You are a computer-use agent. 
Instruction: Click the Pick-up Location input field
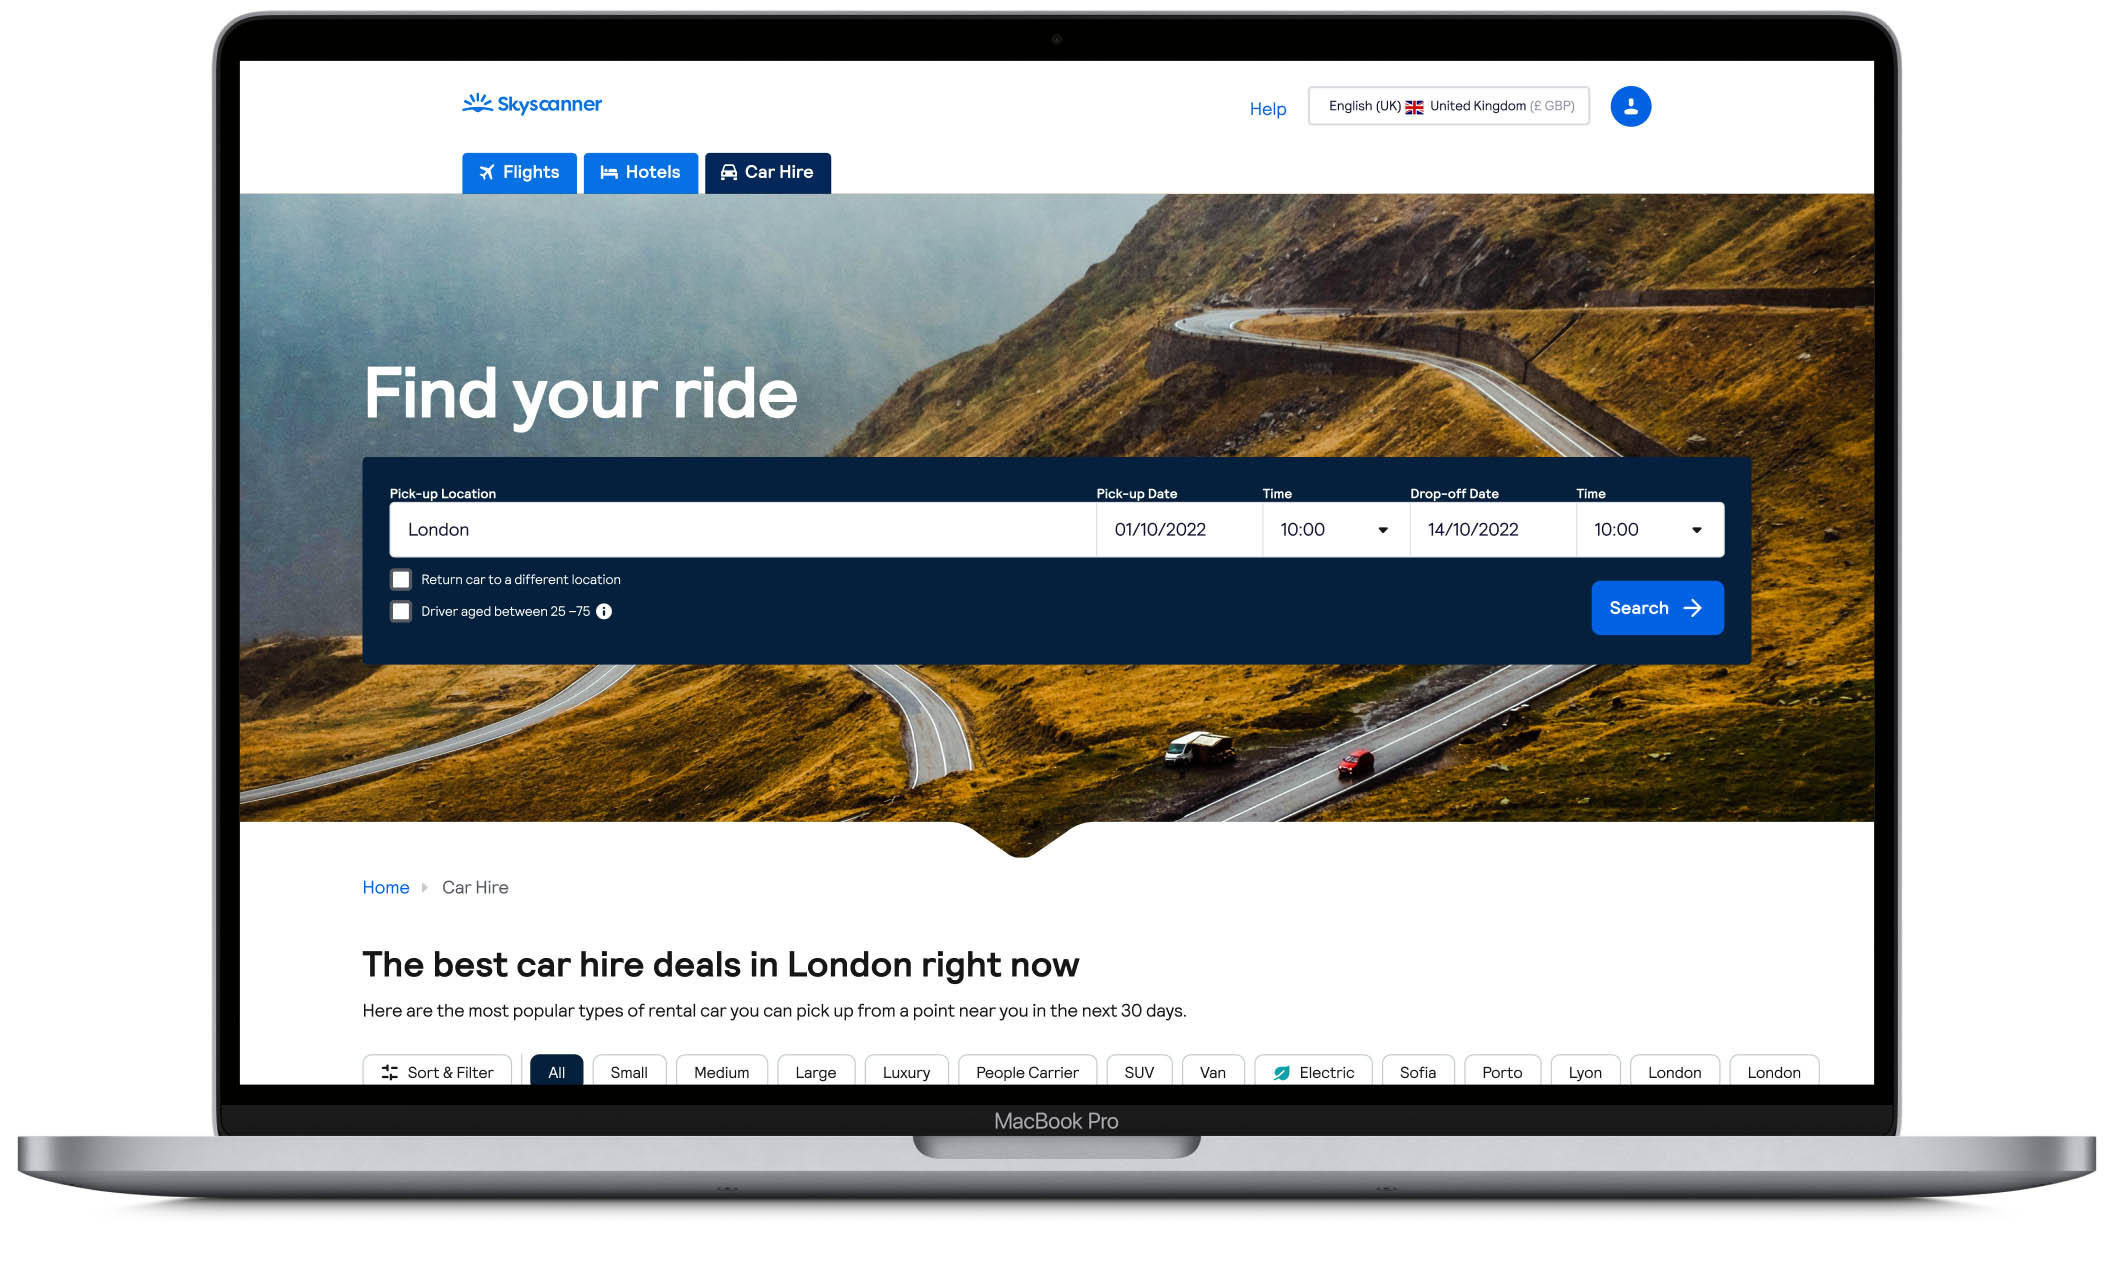[741, 529]
